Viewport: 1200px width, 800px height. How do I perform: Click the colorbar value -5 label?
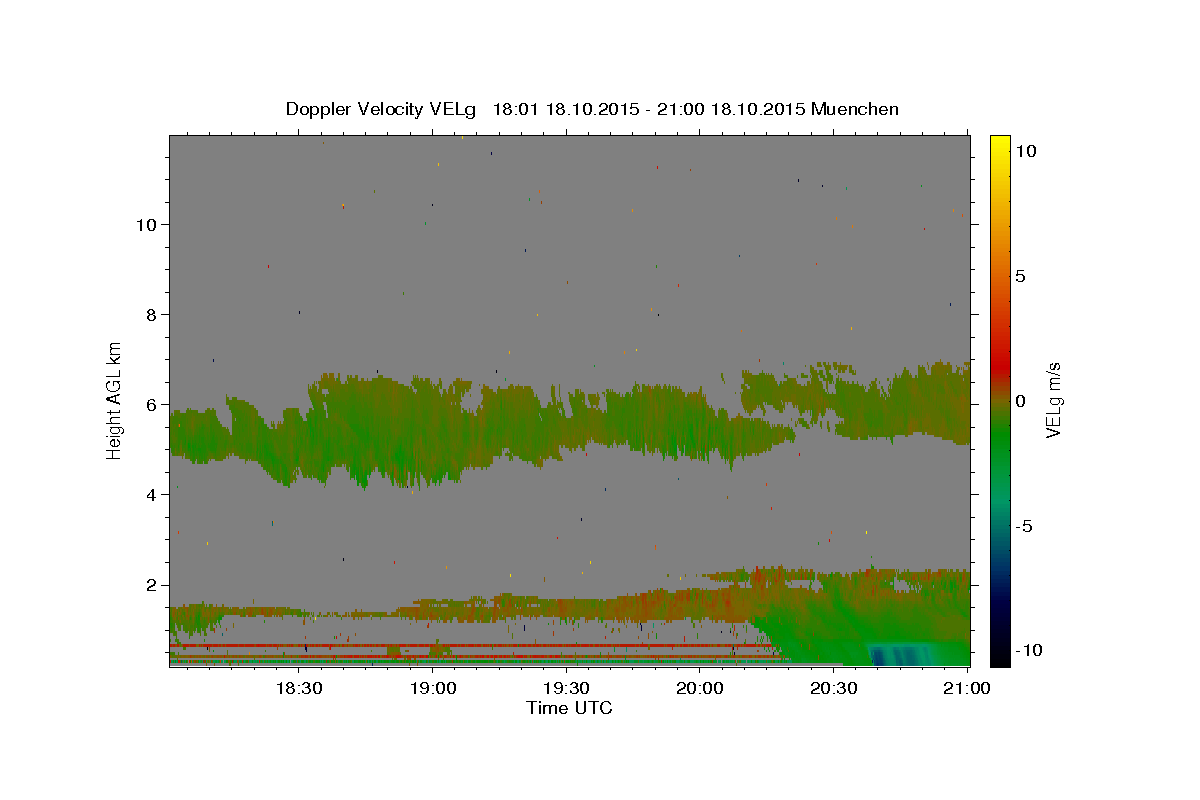pyautogui.click(x=1024, y=526)
